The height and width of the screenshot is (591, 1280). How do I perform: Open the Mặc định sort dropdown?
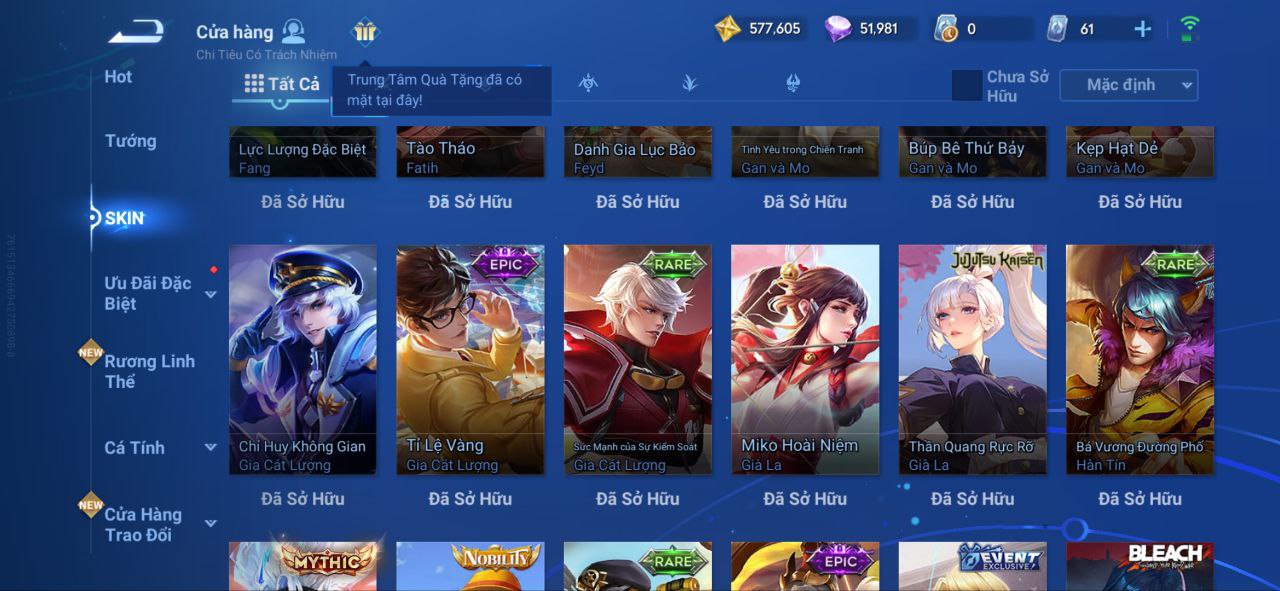click(1128, 85)
